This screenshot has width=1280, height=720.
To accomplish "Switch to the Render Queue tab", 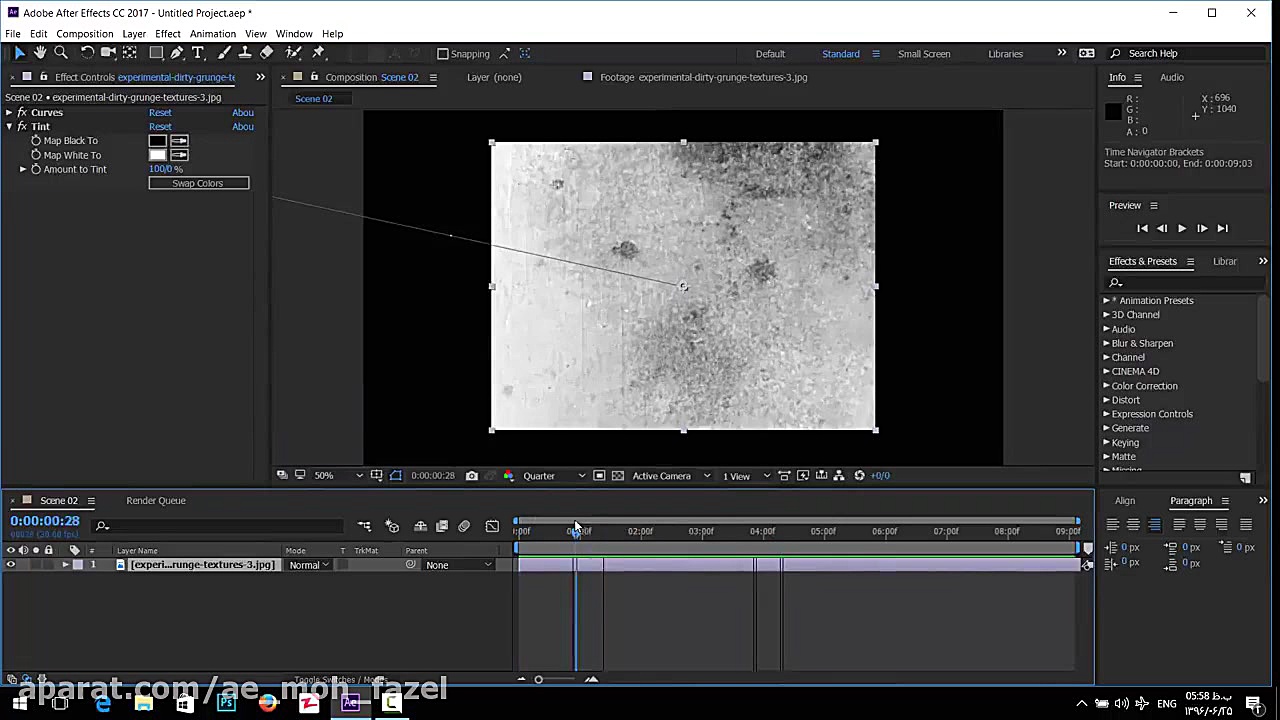I will pyautogui.click(x=156, y=501).
